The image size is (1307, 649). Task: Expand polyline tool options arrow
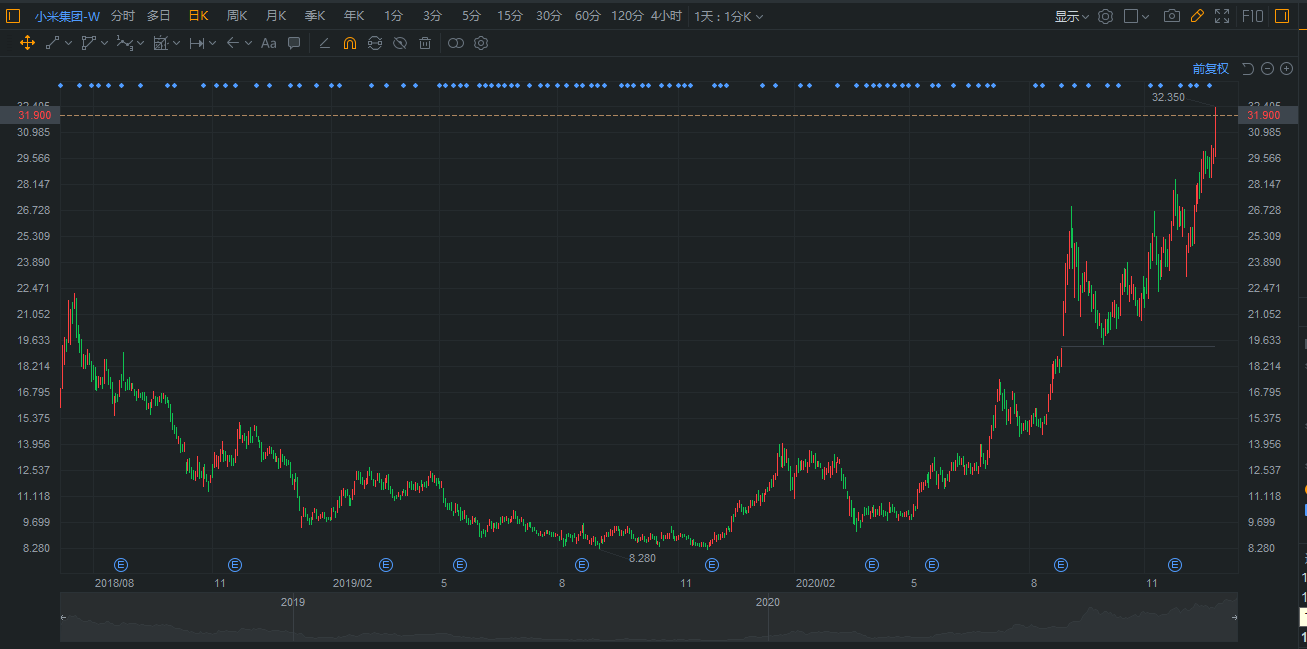(x=104, y=43)
